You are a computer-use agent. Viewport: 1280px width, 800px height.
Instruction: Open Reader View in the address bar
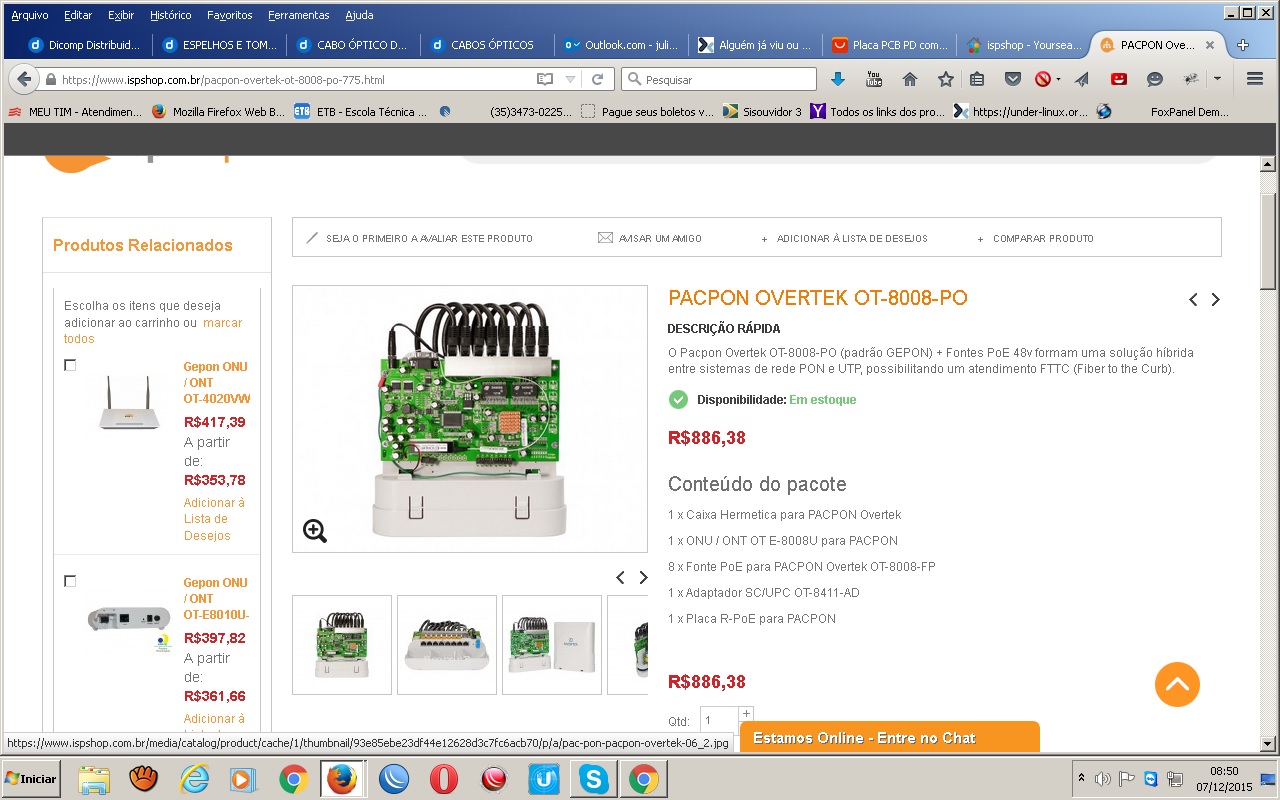544,79
